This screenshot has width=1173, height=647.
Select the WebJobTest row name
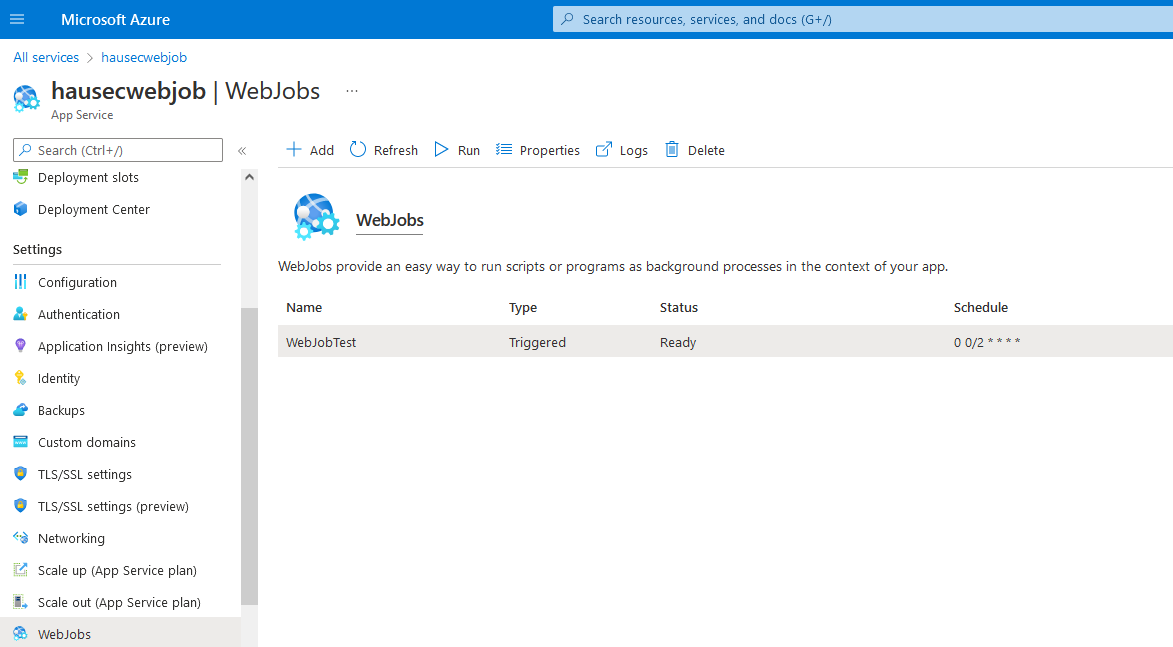pos(321,343)
